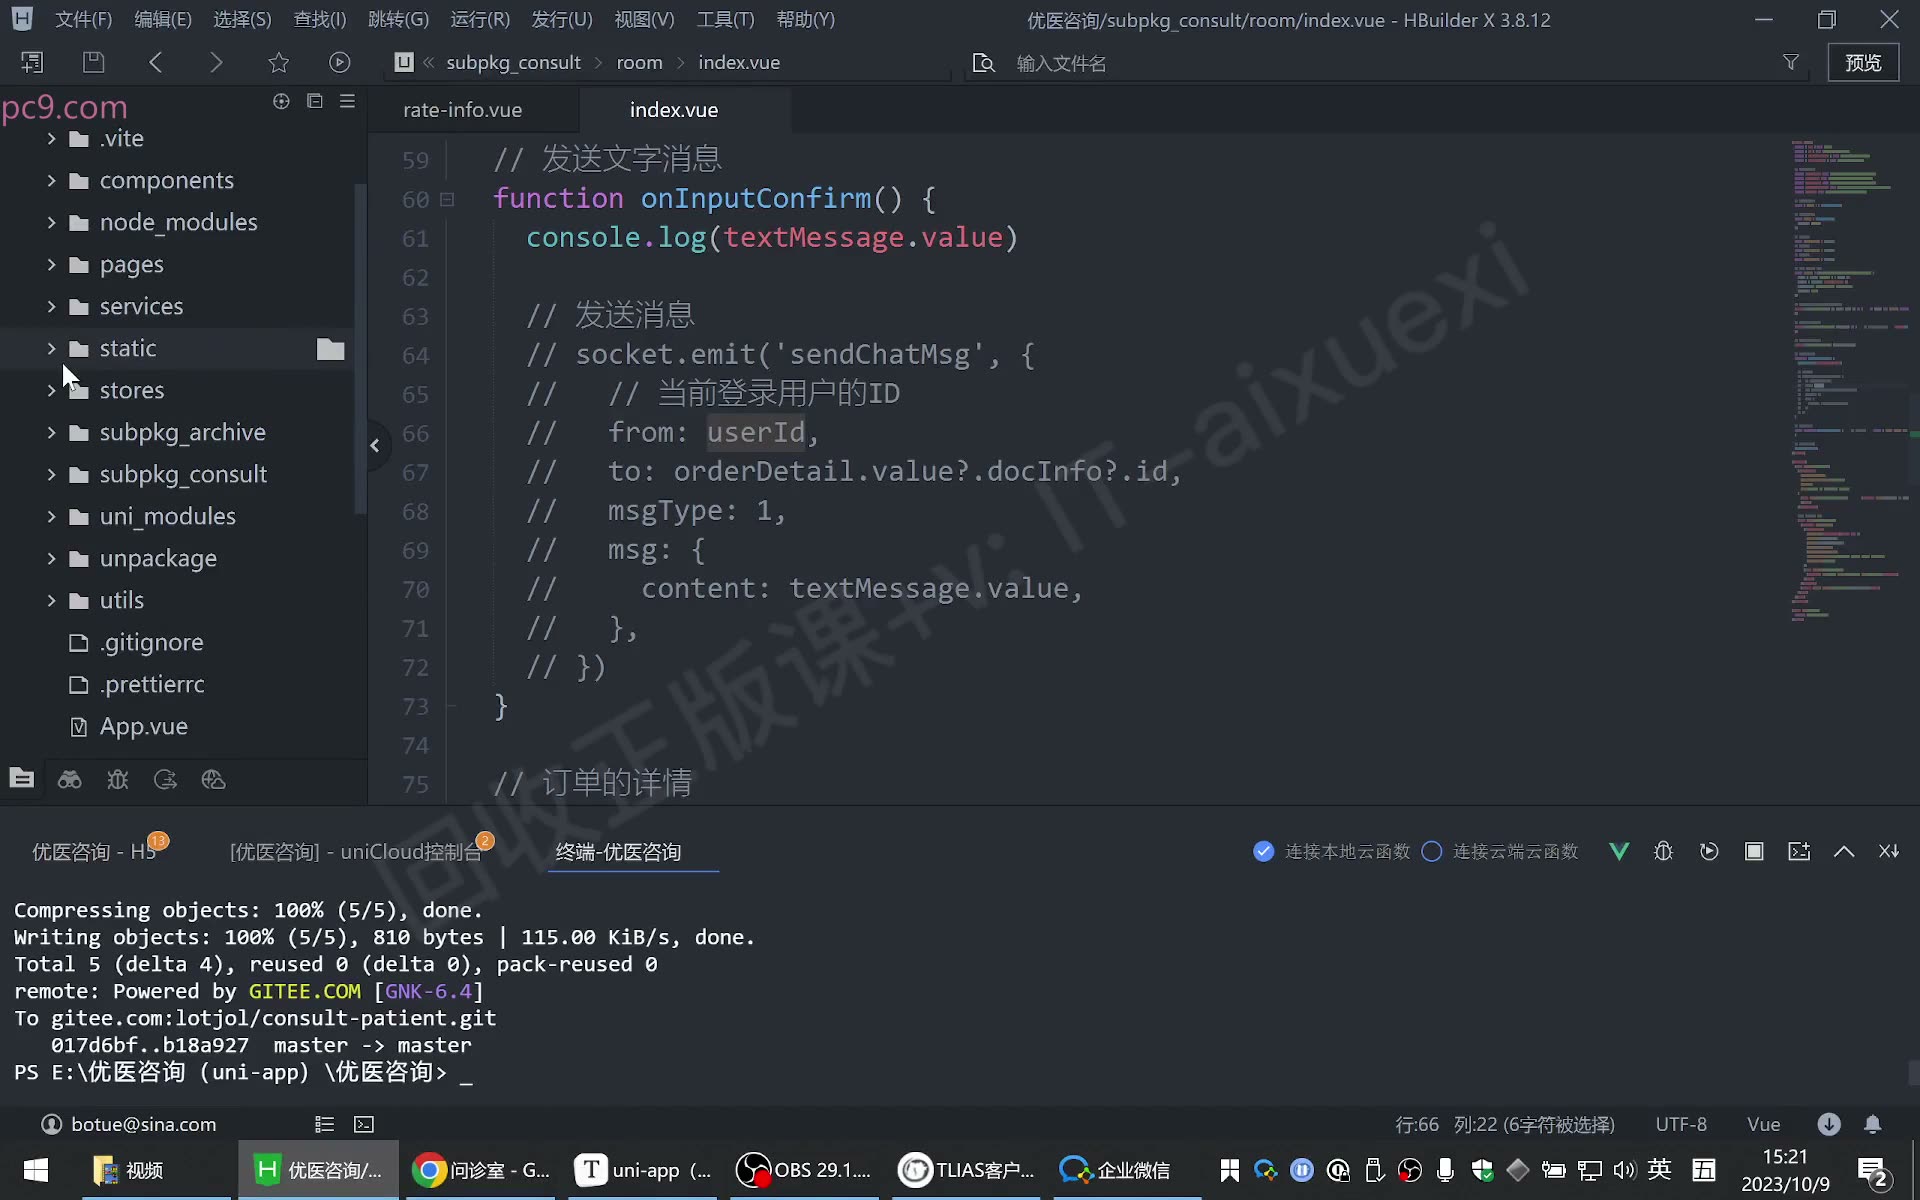1920x1200 pixels.
Task: Click the download arrow status bar icon
Action: click(1829, 1124)
